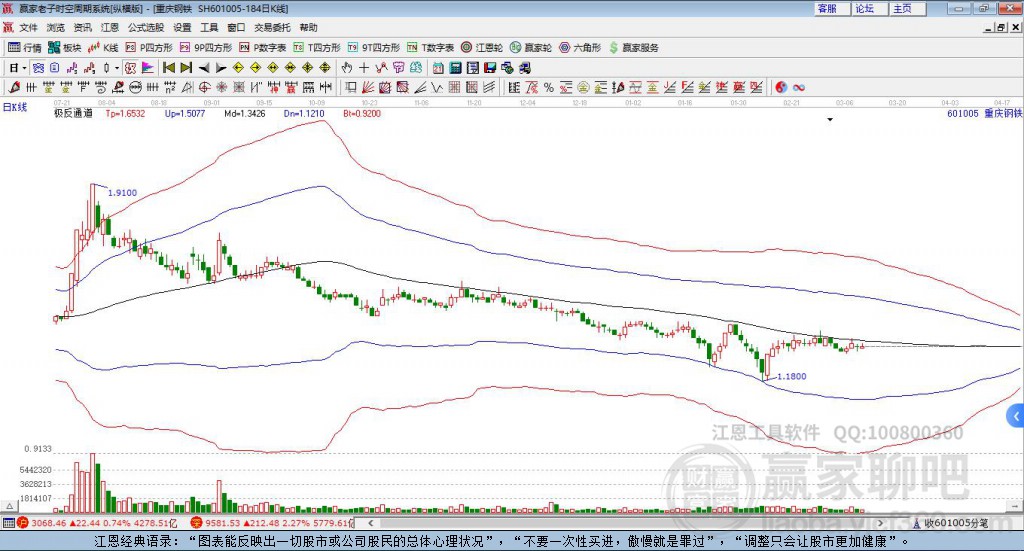Open the P四方形 tool

[x=149, y=48]
